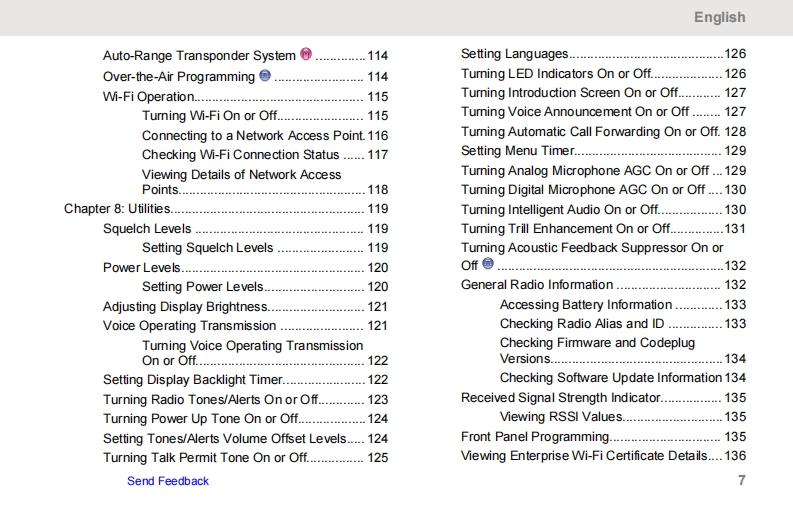Viewport: 793px width, 513px height.
Task: Open the Send Feedback link
Action: point(168,481)
